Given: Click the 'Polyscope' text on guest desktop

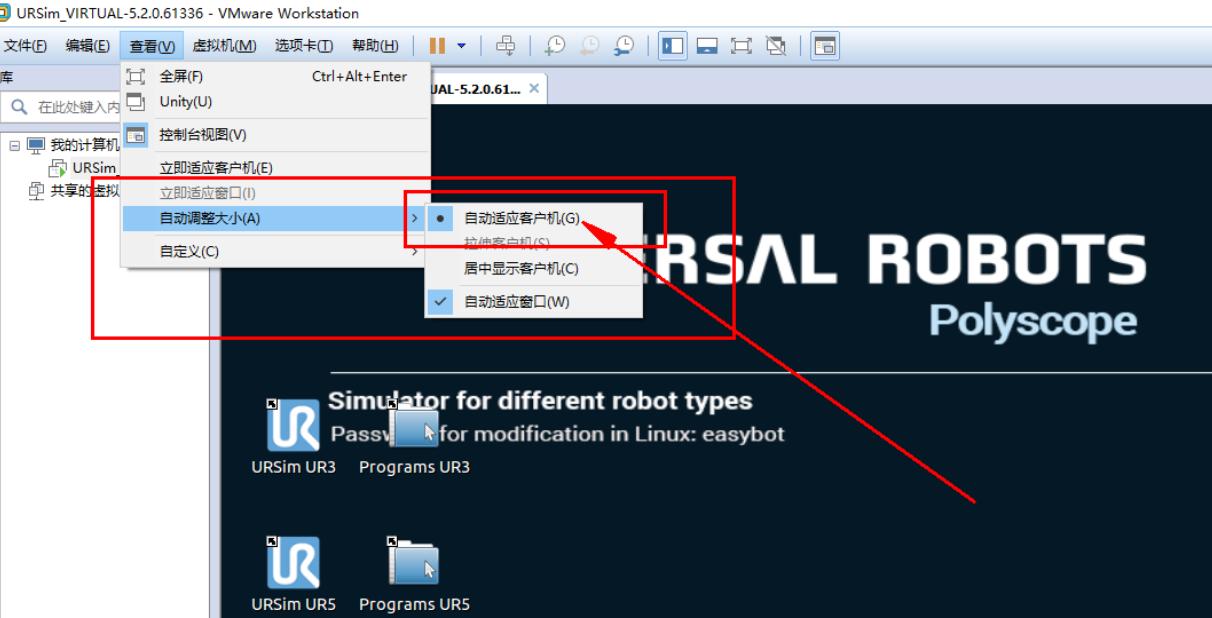Looking at the screenshot, I should click(x=1033, y=321).
